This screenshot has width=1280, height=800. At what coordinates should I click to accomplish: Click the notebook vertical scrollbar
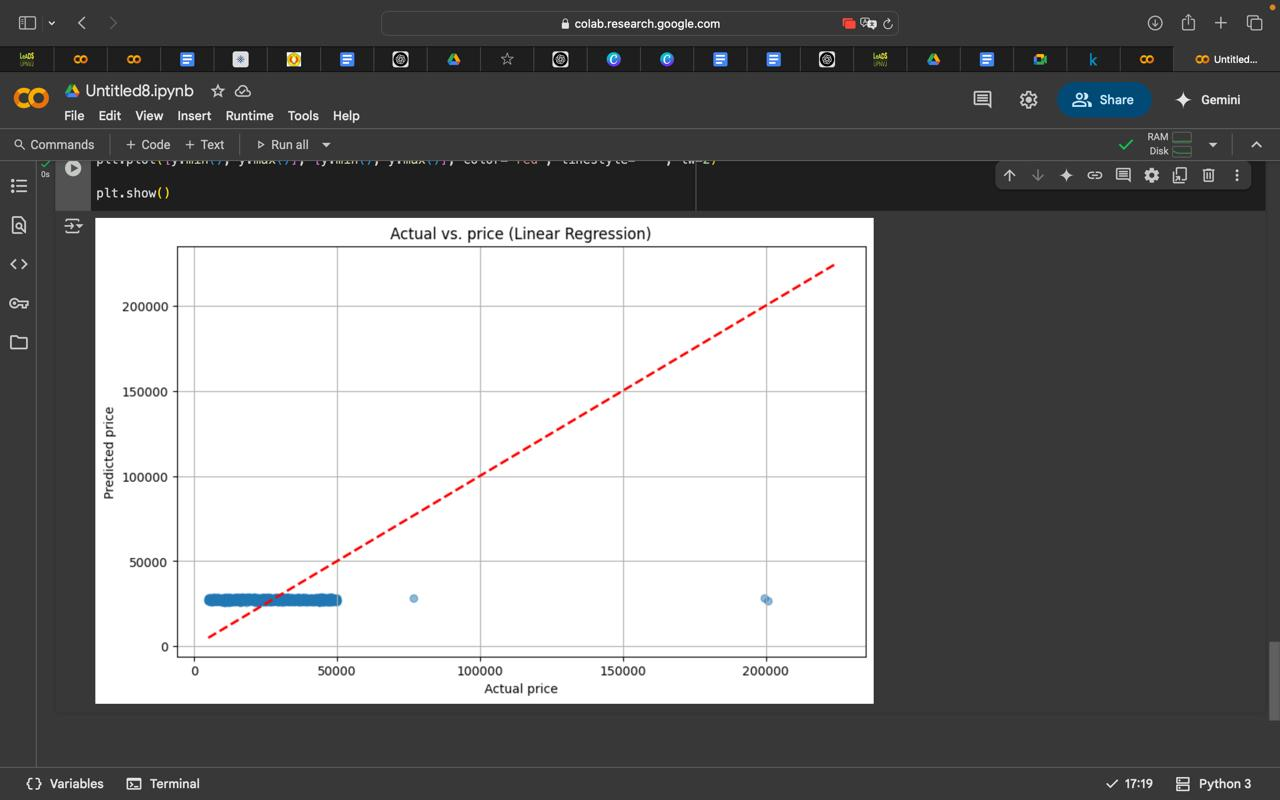click(x=1273, y=680)
